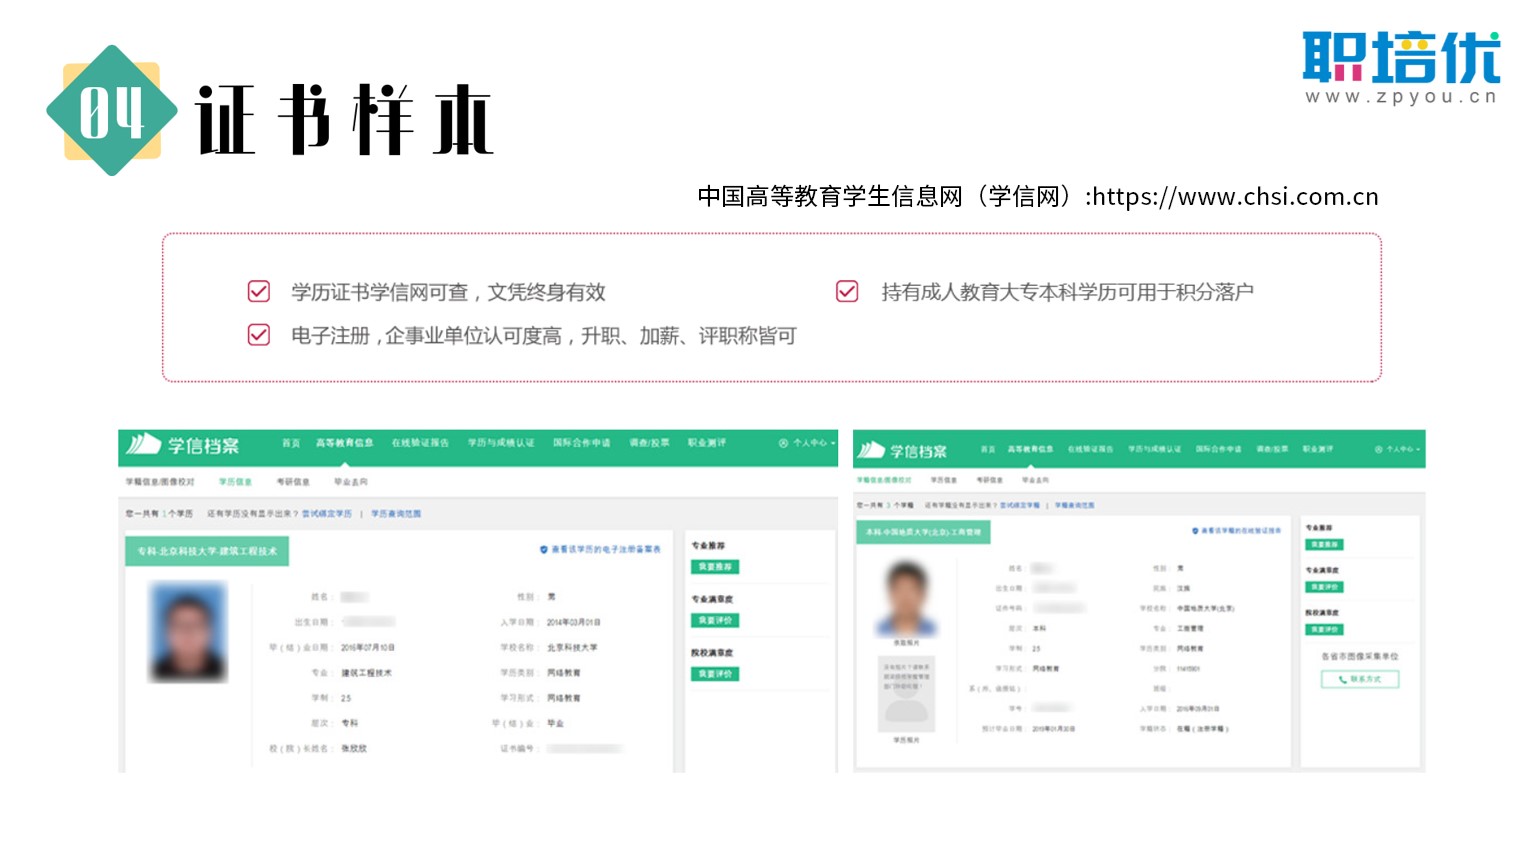Switch to 学籍信息/图像校对 tab, left screenshot

click(160, 482)
